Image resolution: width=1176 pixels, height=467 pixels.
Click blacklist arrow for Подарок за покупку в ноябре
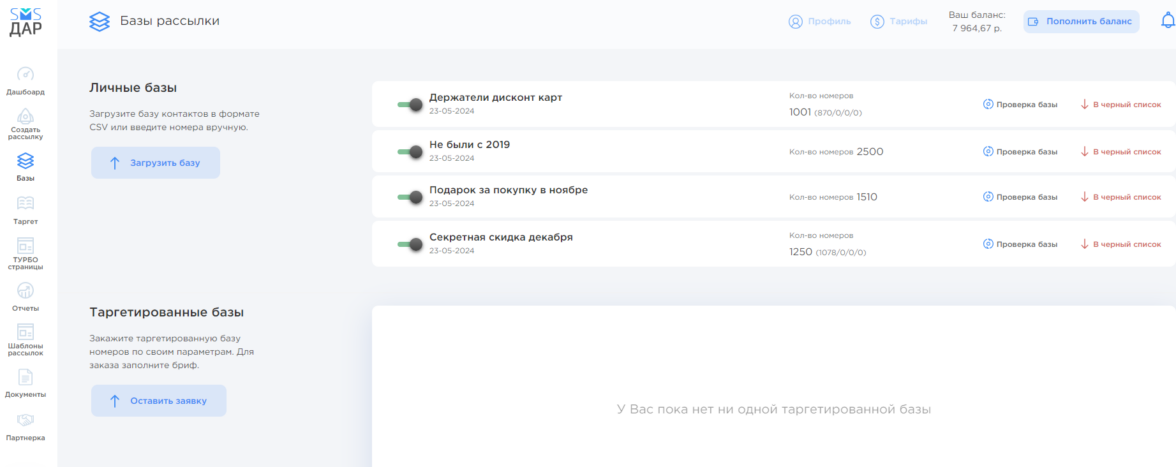point(1084,196)
